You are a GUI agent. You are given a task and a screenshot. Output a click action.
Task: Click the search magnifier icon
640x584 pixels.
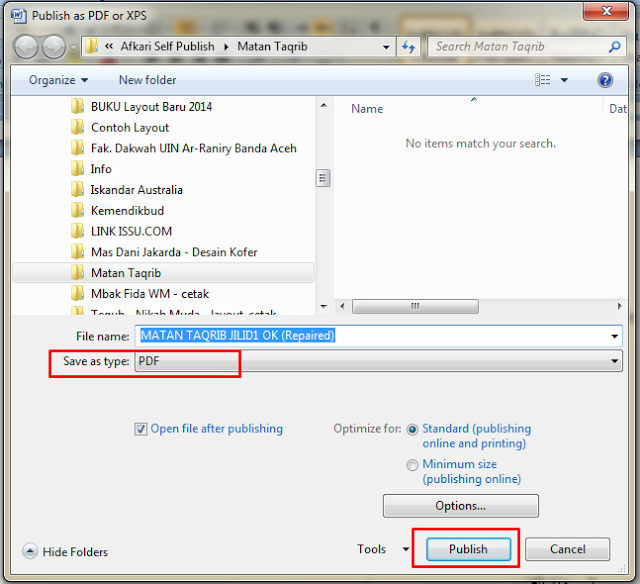click(x=615, y=47)
